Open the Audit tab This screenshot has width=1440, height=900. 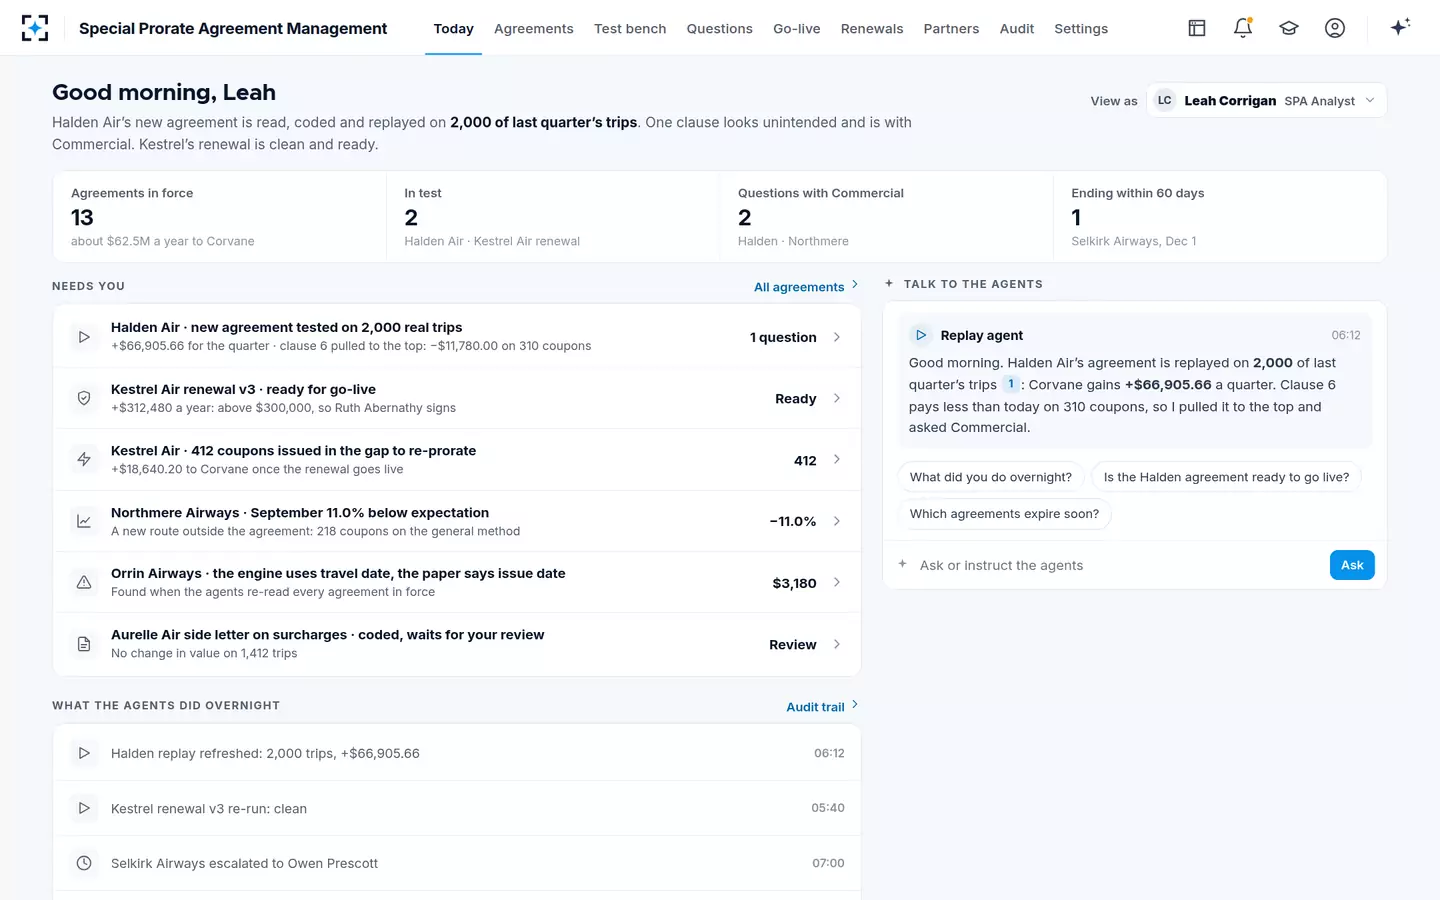click(x=1017, y=28)
